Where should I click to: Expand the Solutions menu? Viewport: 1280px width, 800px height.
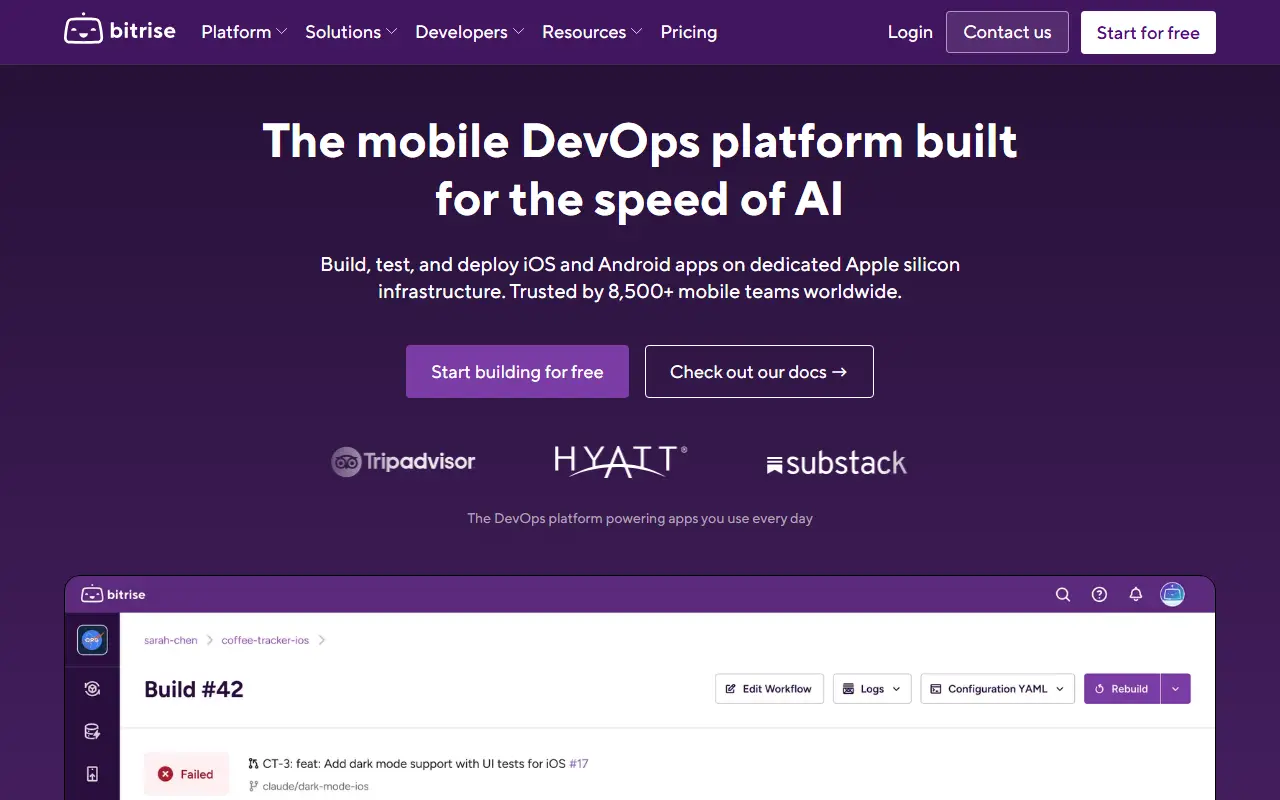point(351,32)
